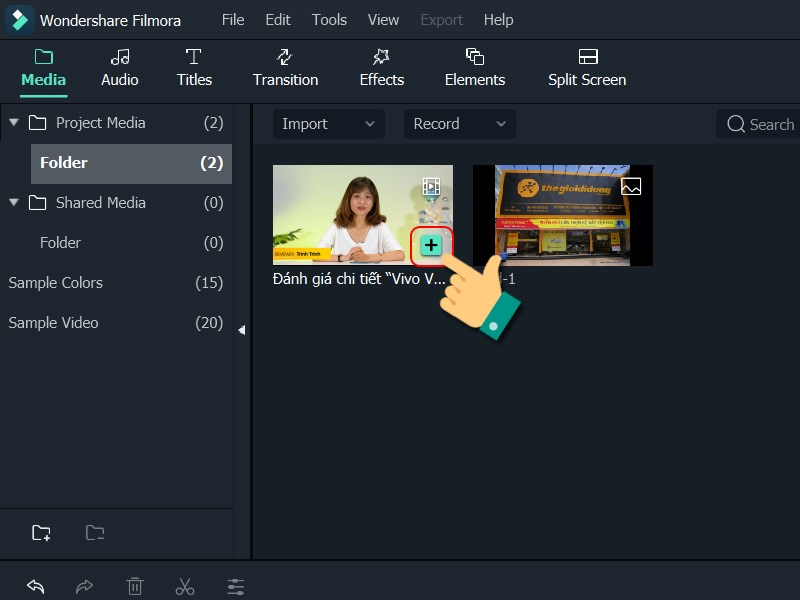Open the Effects panel
Viewport: 800px width, 600px height.
click(381, 68)
